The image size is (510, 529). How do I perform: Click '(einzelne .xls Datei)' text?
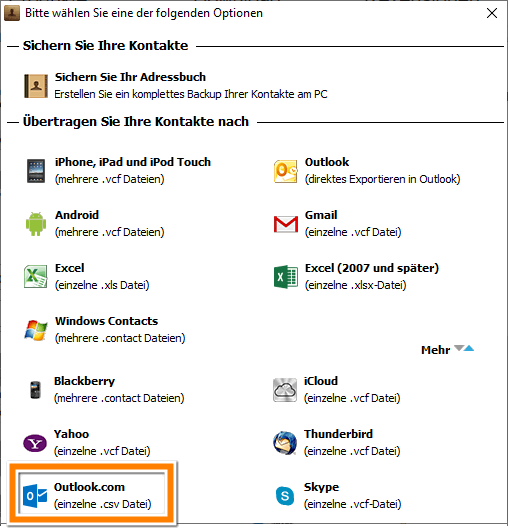(102, 285)
